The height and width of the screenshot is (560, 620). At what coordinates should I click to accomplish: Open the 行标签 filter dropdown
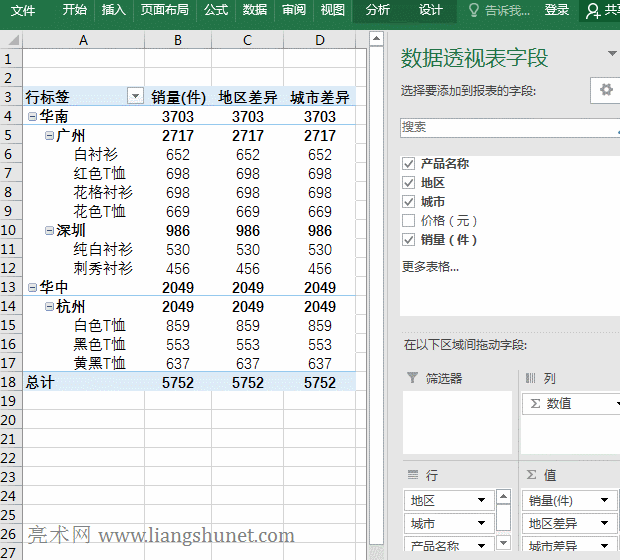[x=135, y=97]
